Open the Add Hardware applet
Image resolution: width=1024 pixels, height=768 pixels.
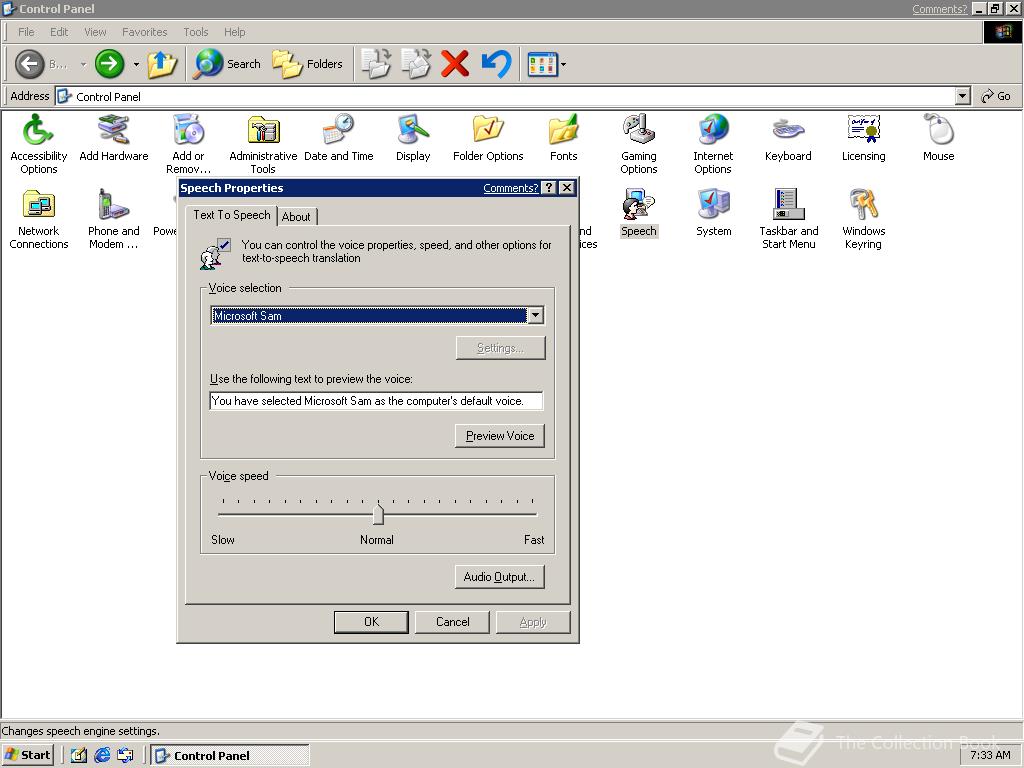click(114, 138)
